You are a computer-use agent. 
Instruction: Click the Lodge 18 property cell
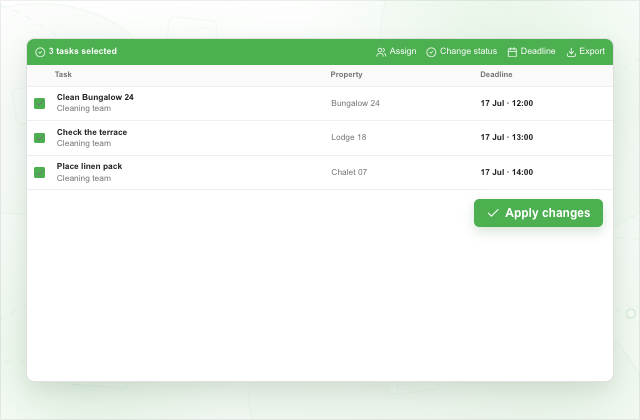(x=349, y=138)
